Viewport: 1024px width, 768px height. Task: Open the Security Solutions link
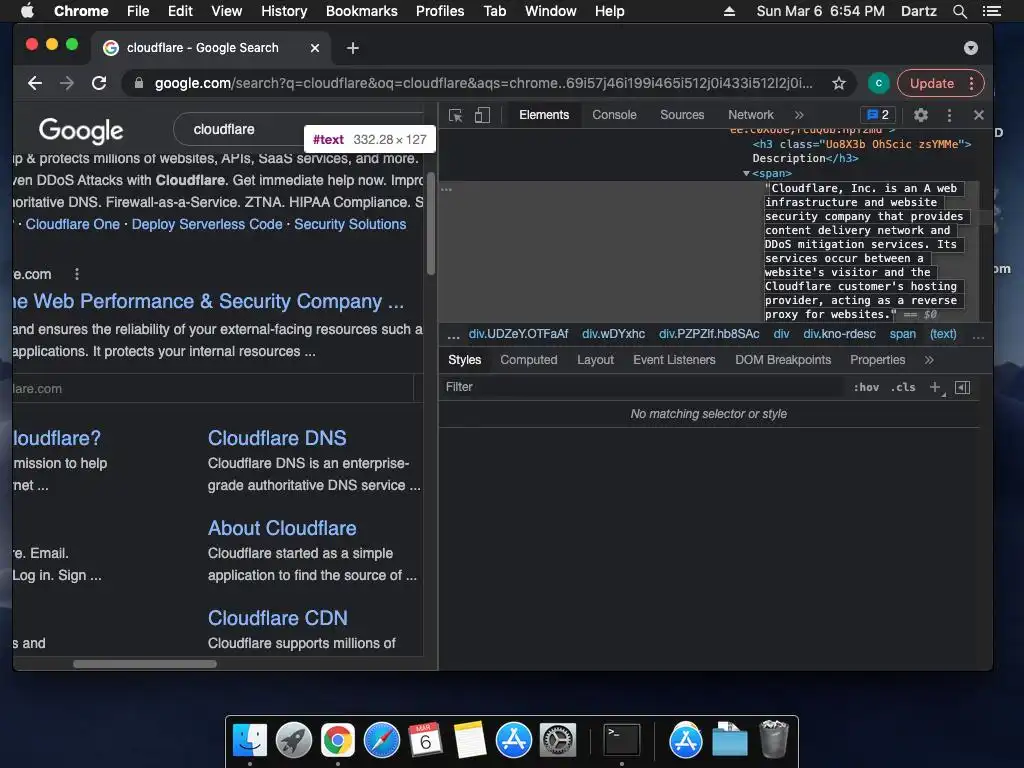(x=350, y=224)
